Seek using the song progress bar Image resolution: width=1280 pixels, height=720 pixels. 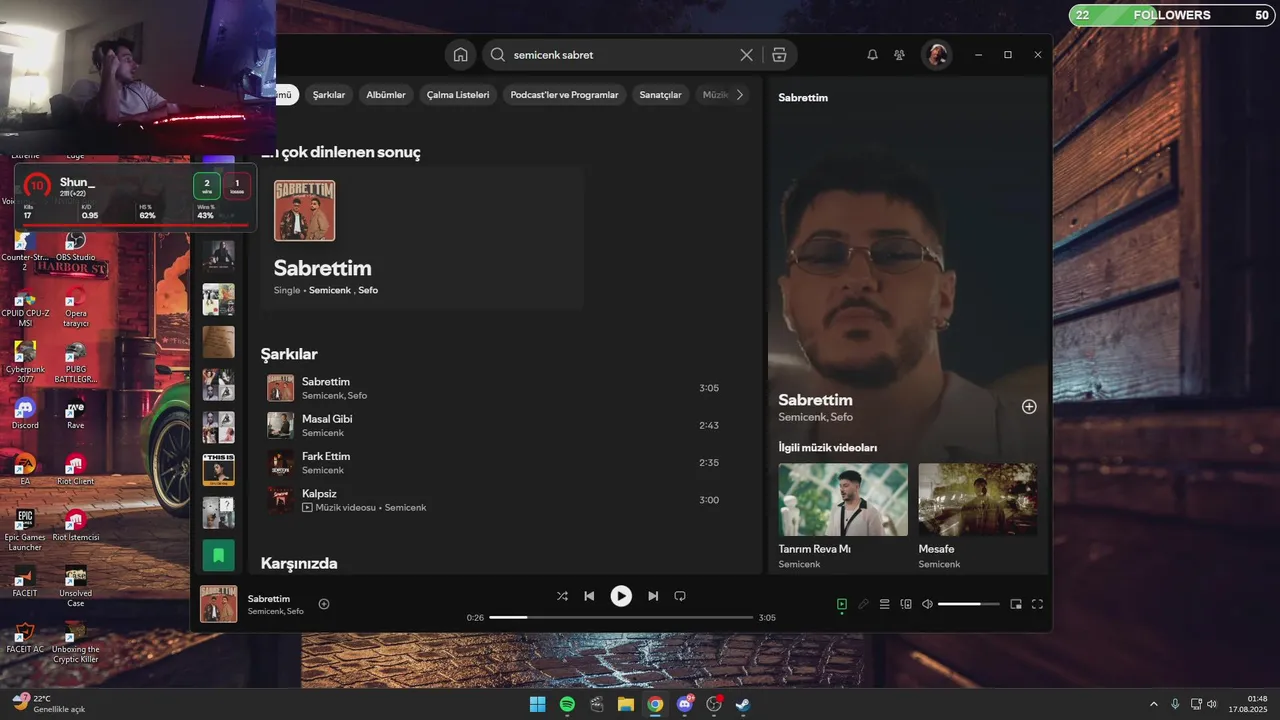(x=621, y=618)
